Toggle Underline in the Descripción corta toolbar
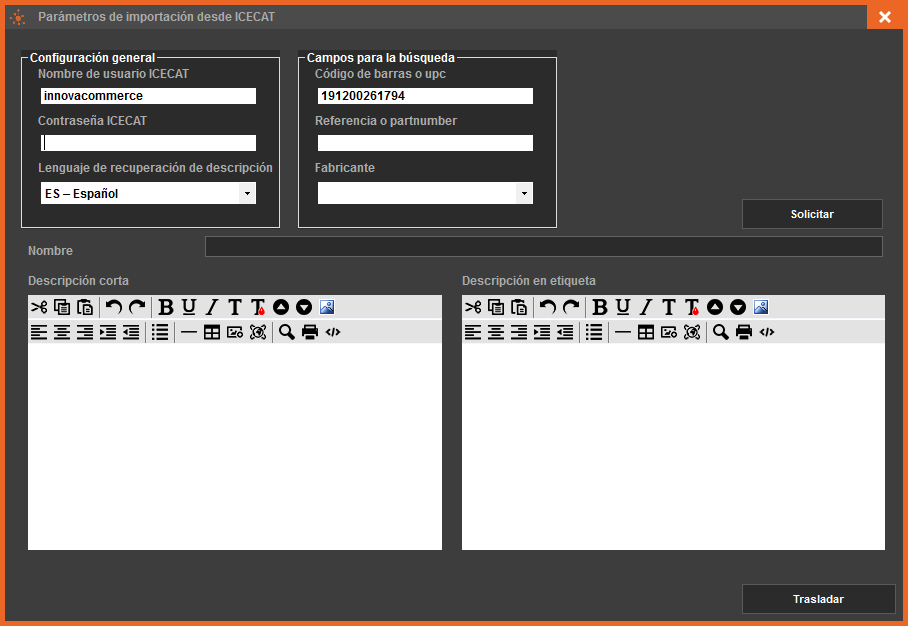 (189, 307)
